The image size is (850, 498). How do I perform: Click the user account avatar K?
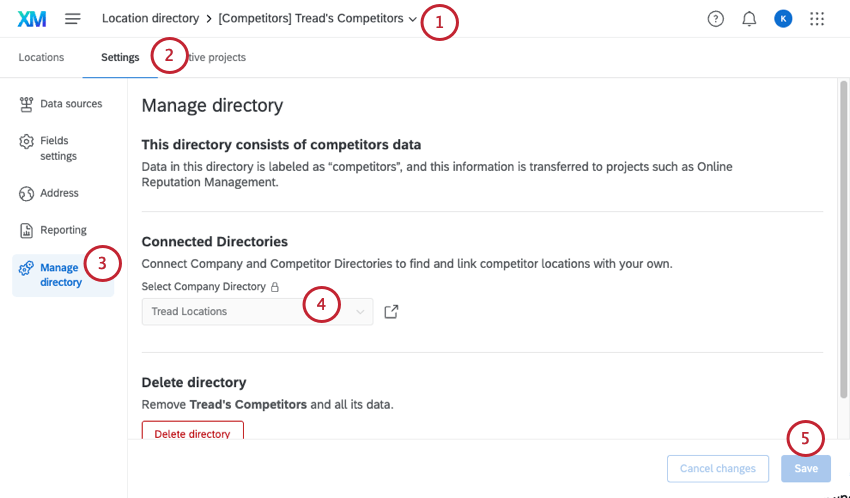(x=783, y=19)
